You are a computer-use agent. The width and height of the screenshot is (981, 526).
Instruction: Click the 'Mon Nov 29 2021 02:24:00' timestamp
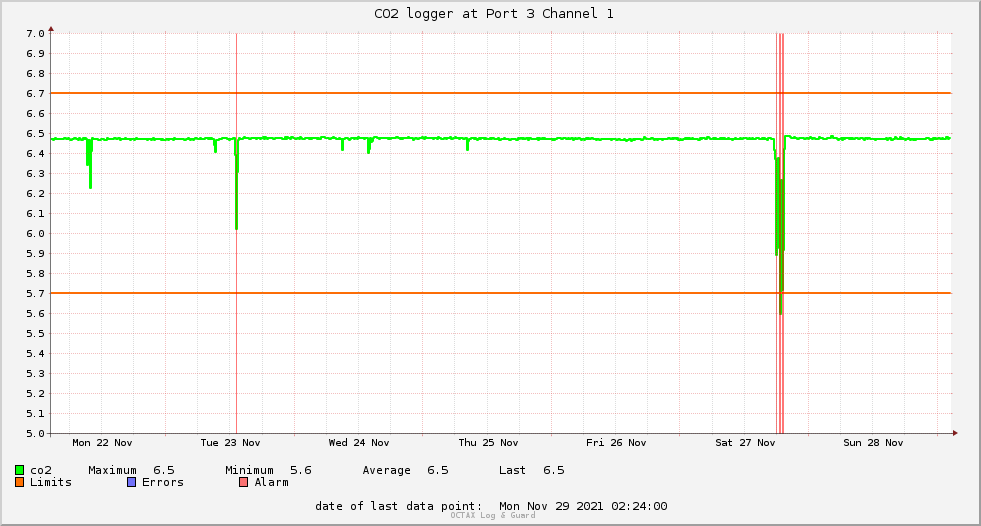pos(583,506)
